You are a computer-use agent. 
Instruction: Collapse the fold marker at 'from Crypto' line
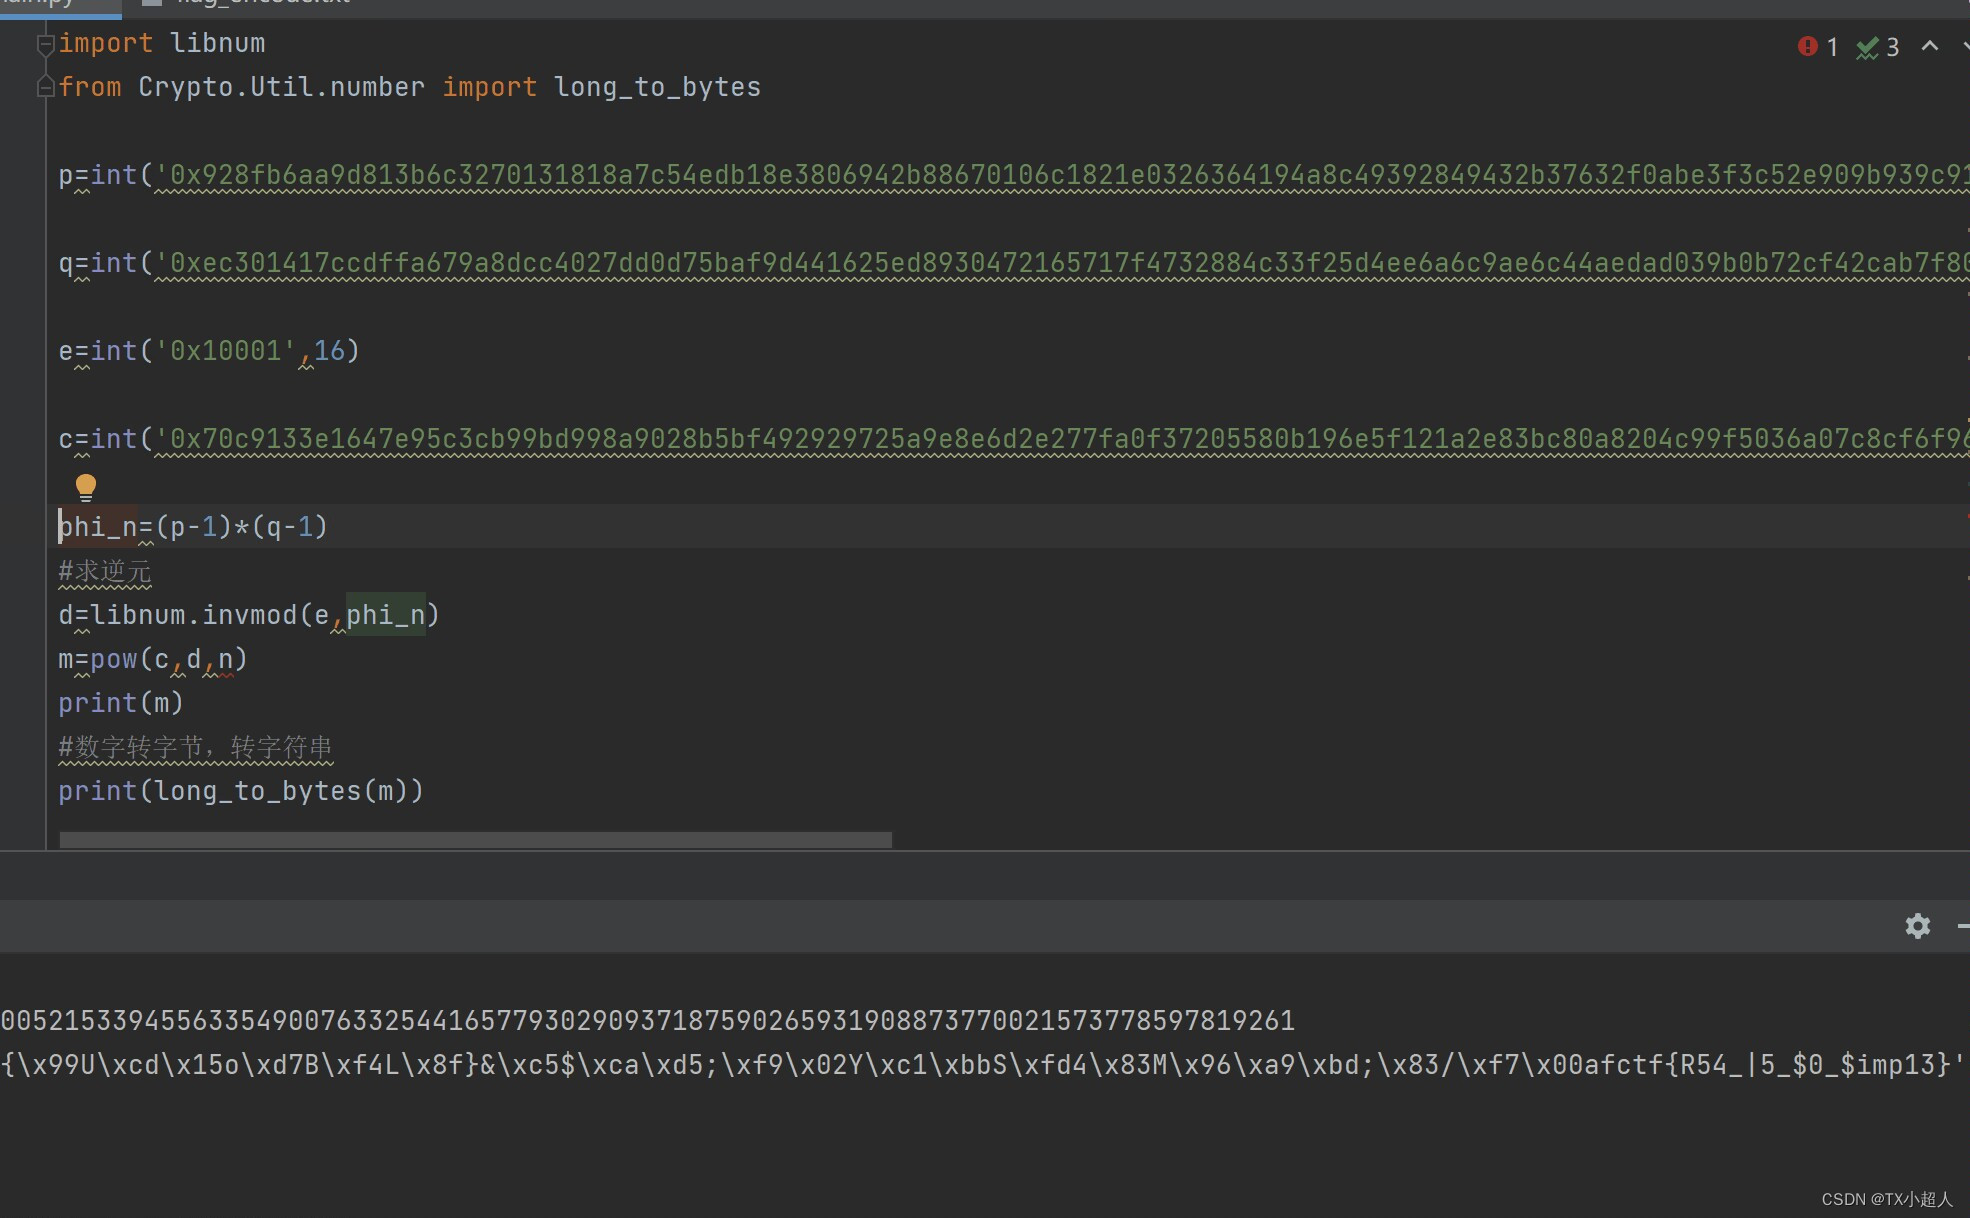[x=44, y=88]
